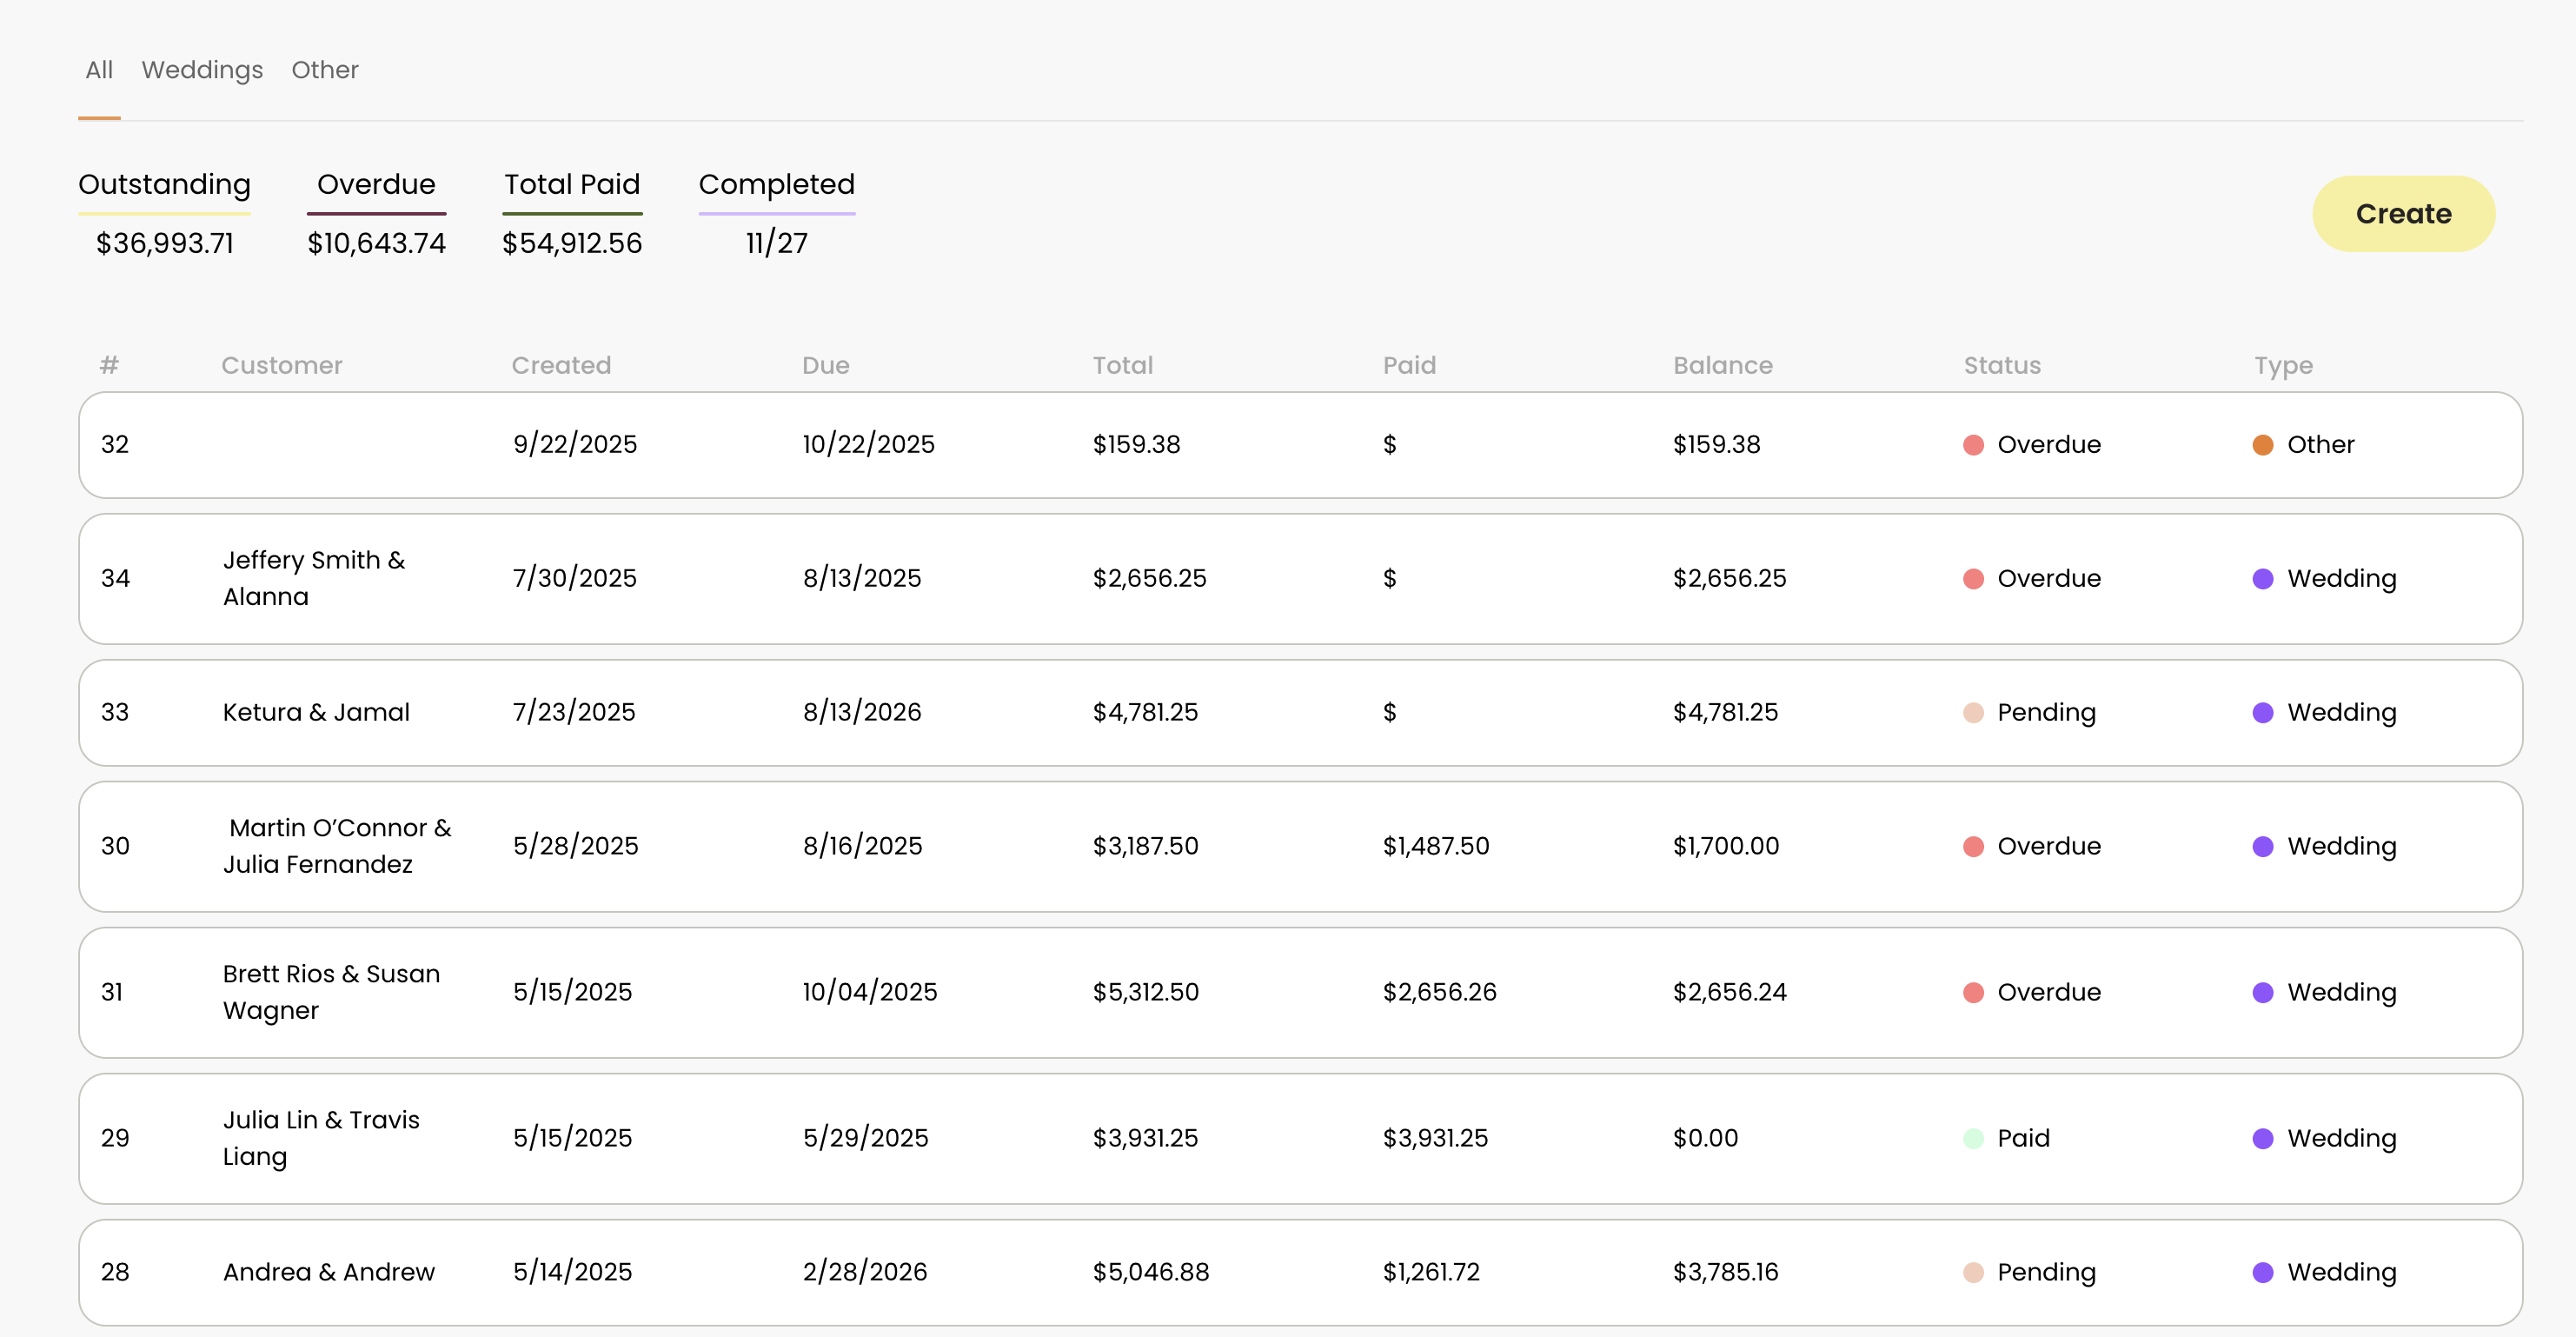Screen dimensions: 2576x1337
Task: Open Julia Lin & Travis Liang invoice
Action: click(320, 1138)
